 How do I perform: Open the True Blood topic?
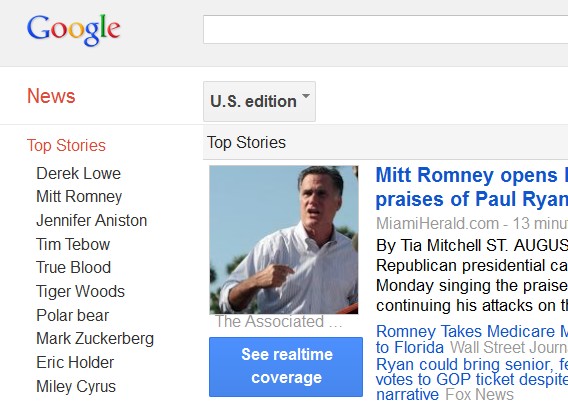coord(74,267)
